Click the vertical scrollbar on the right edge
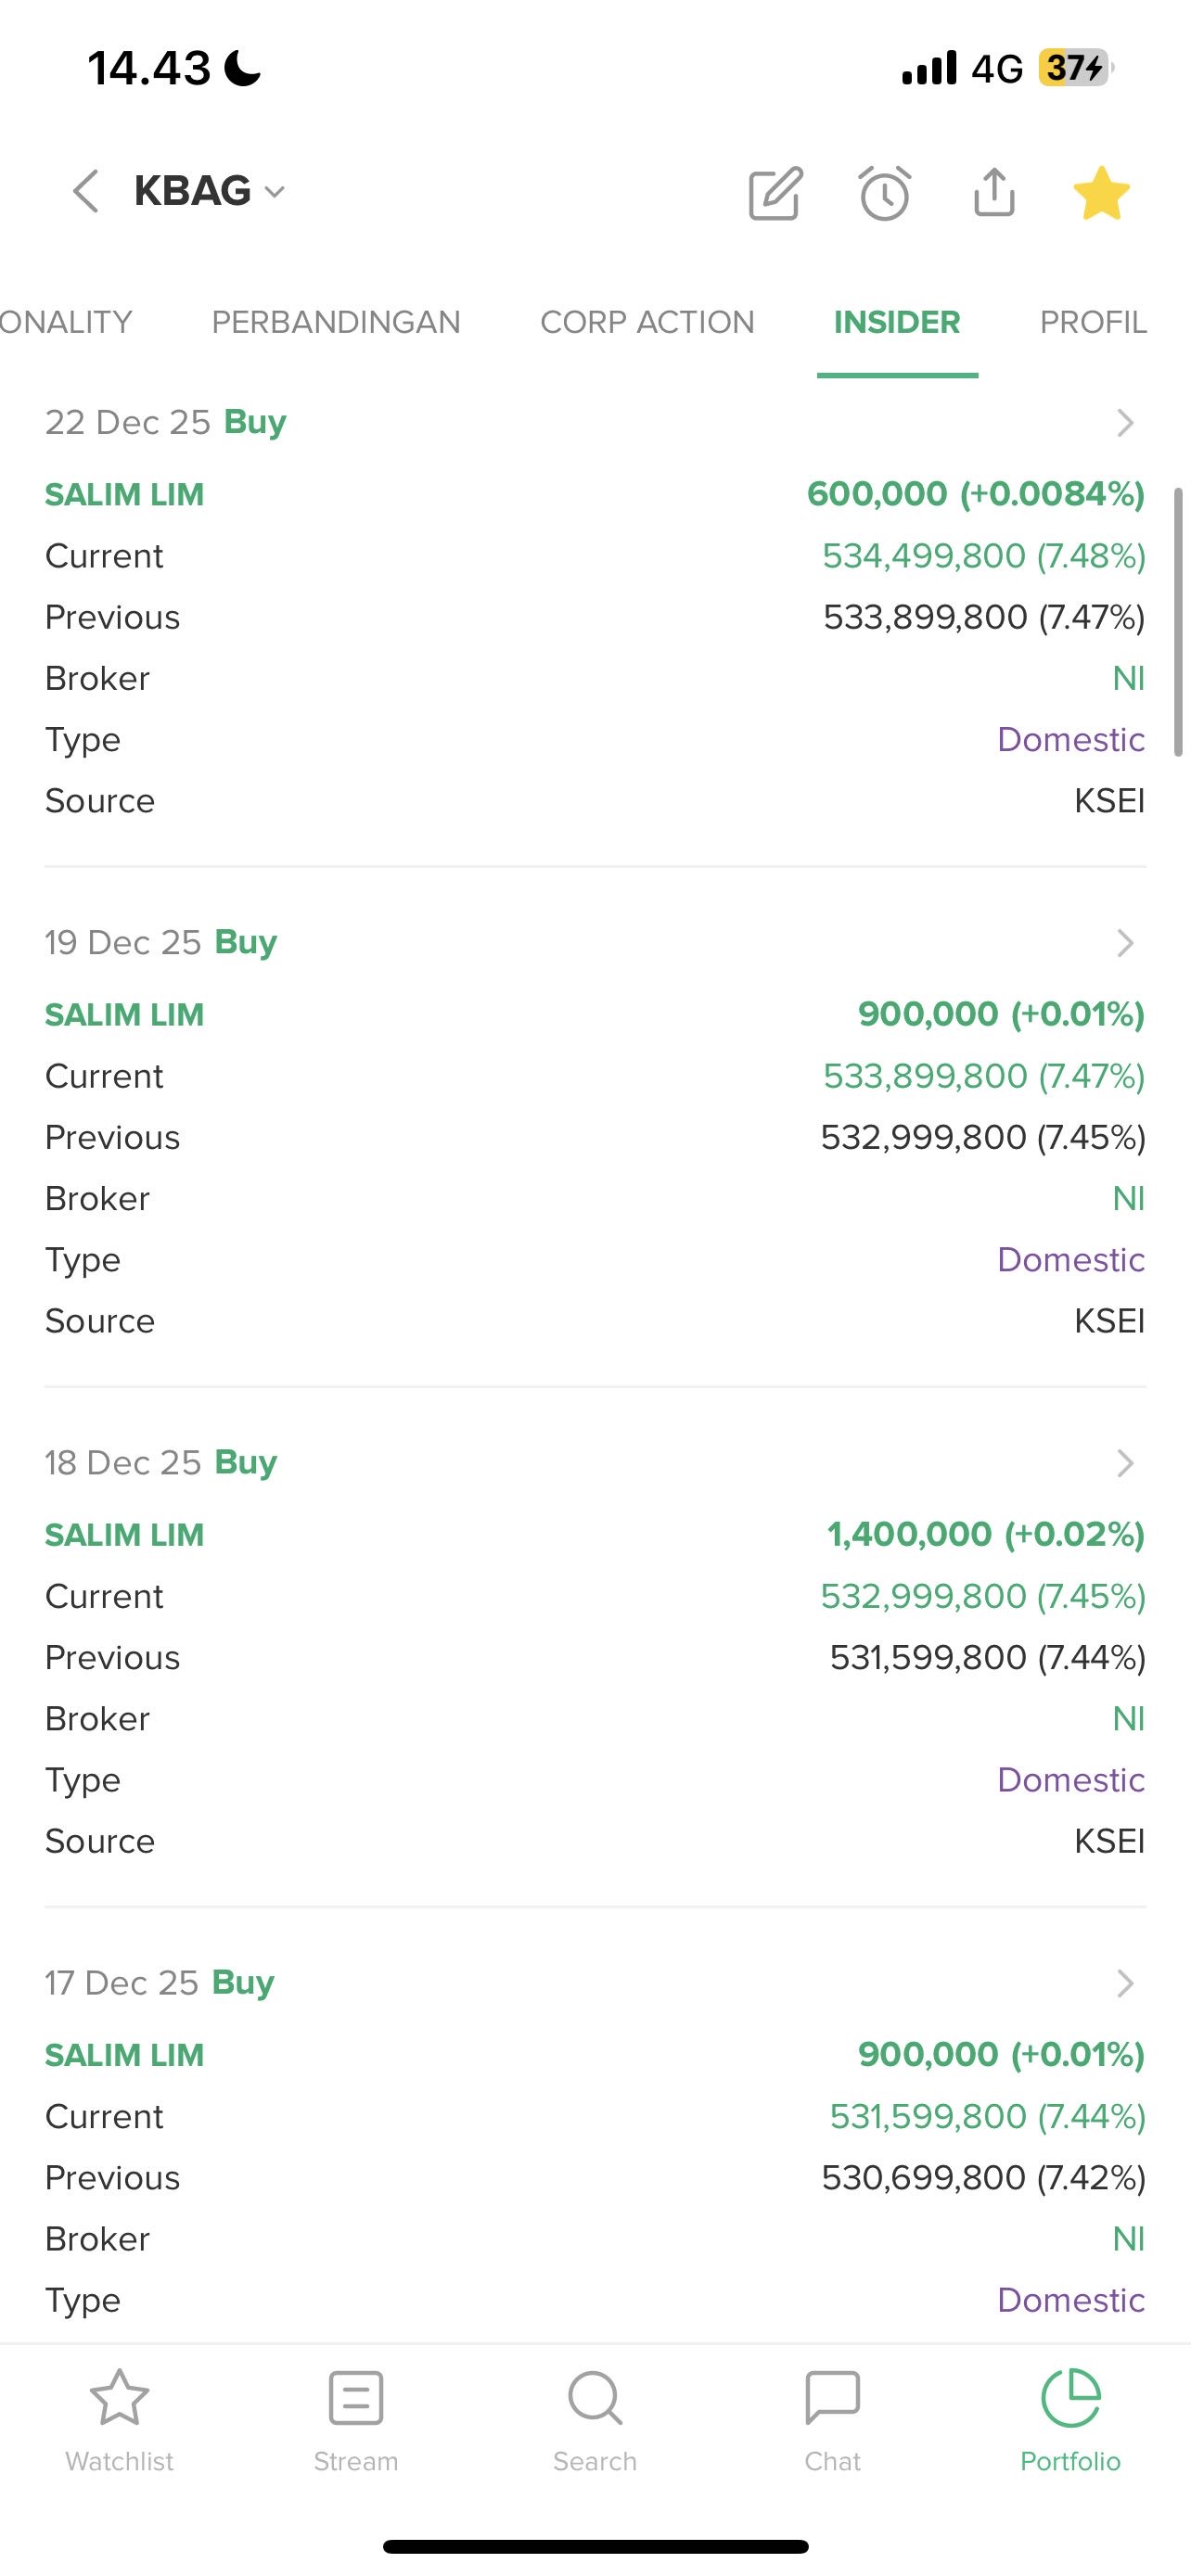Screen dimensions: 1191x2576 [1178, 622]
